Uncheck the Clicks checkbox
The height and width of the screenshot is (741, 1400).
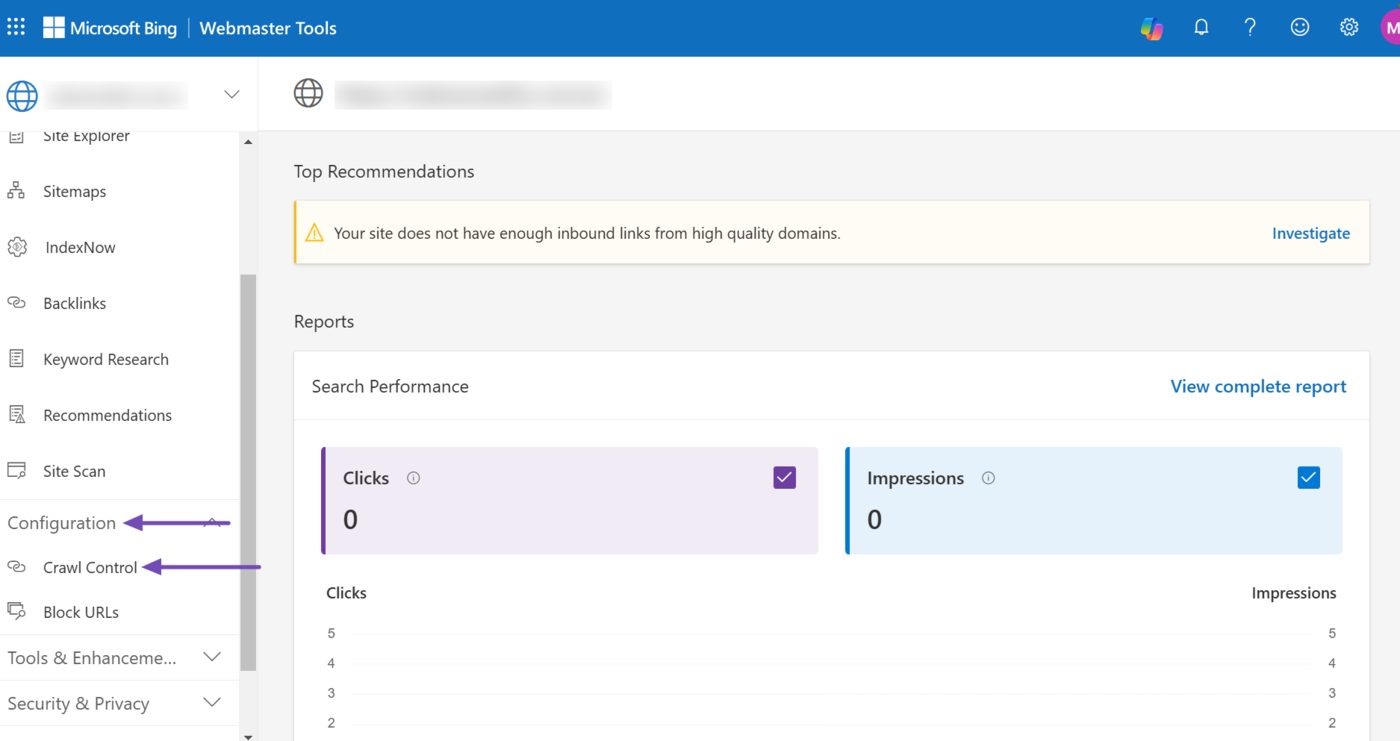(784, 478)
